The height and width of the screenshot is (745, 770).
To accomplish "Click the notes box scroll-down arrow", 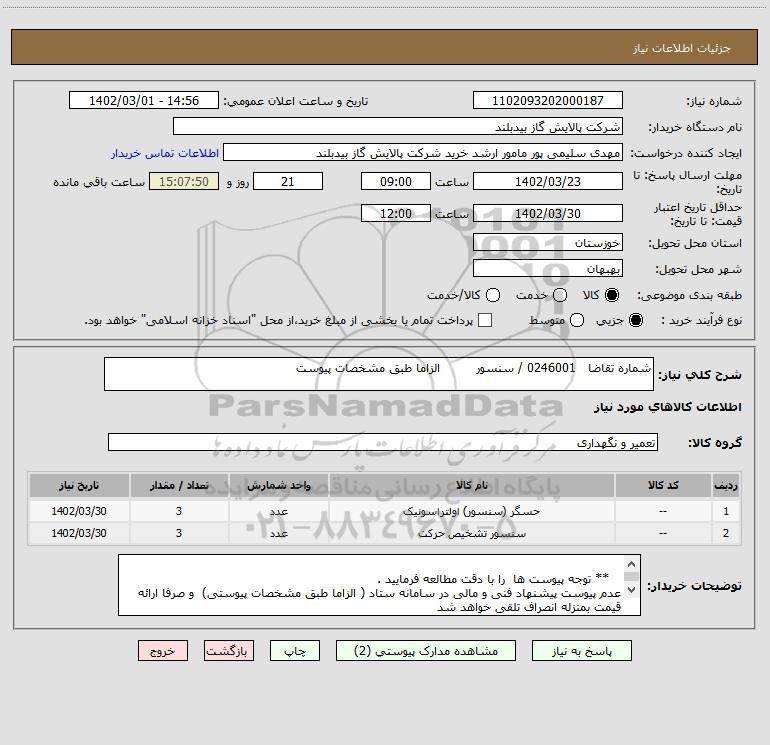I will [632, 589].
